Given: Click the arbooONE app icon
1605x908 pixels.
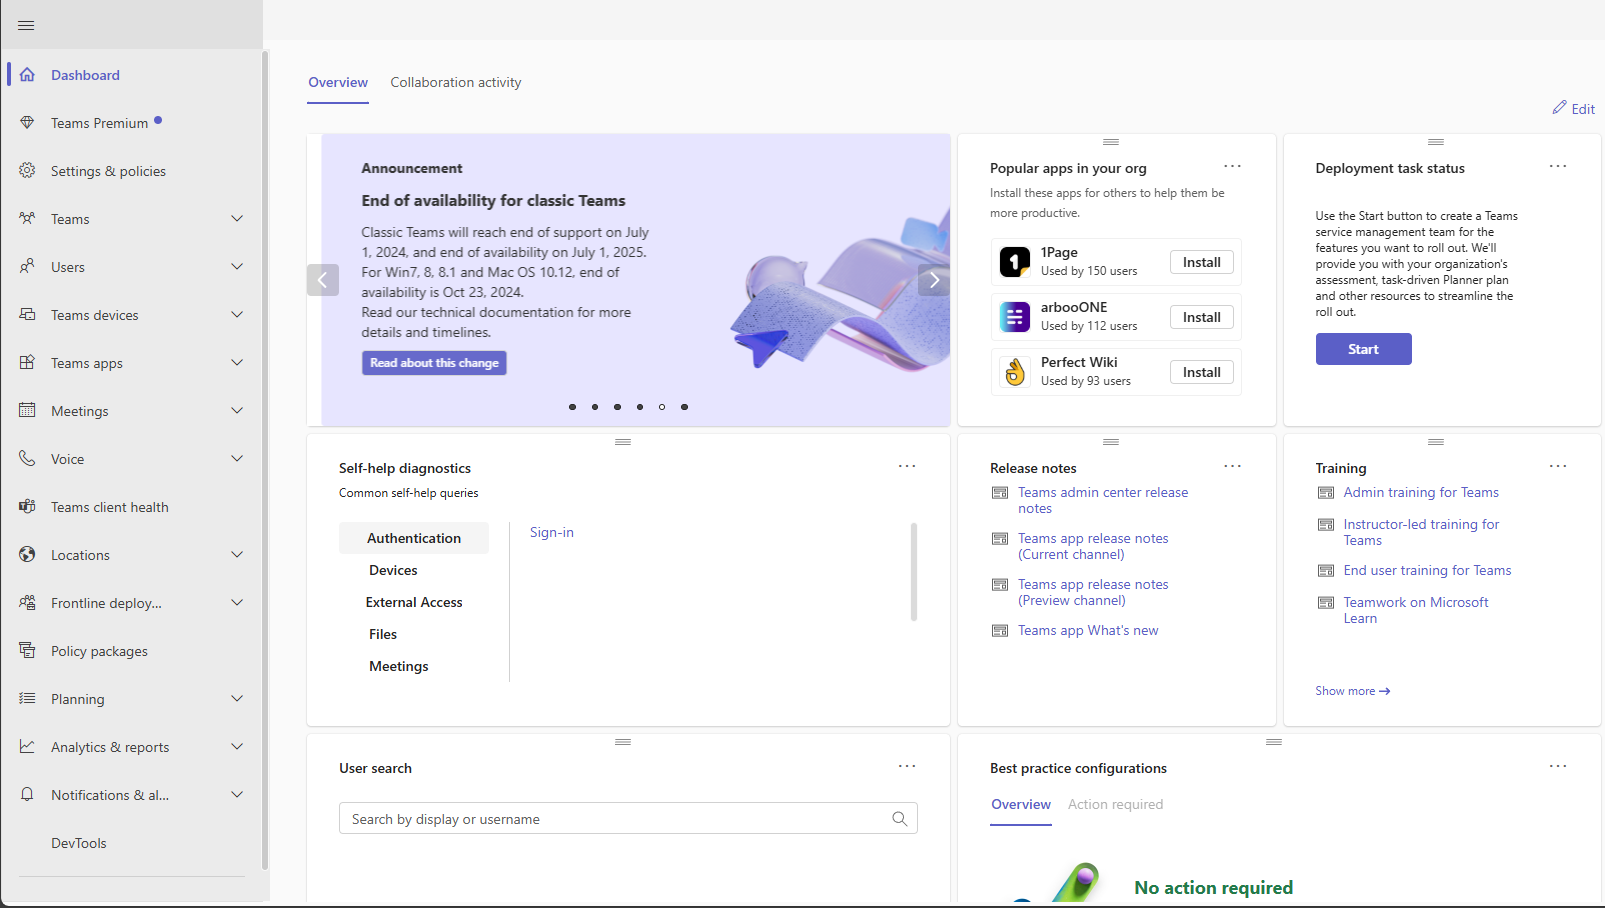Looking at the screenshot, I should [x=1015, y=317].
